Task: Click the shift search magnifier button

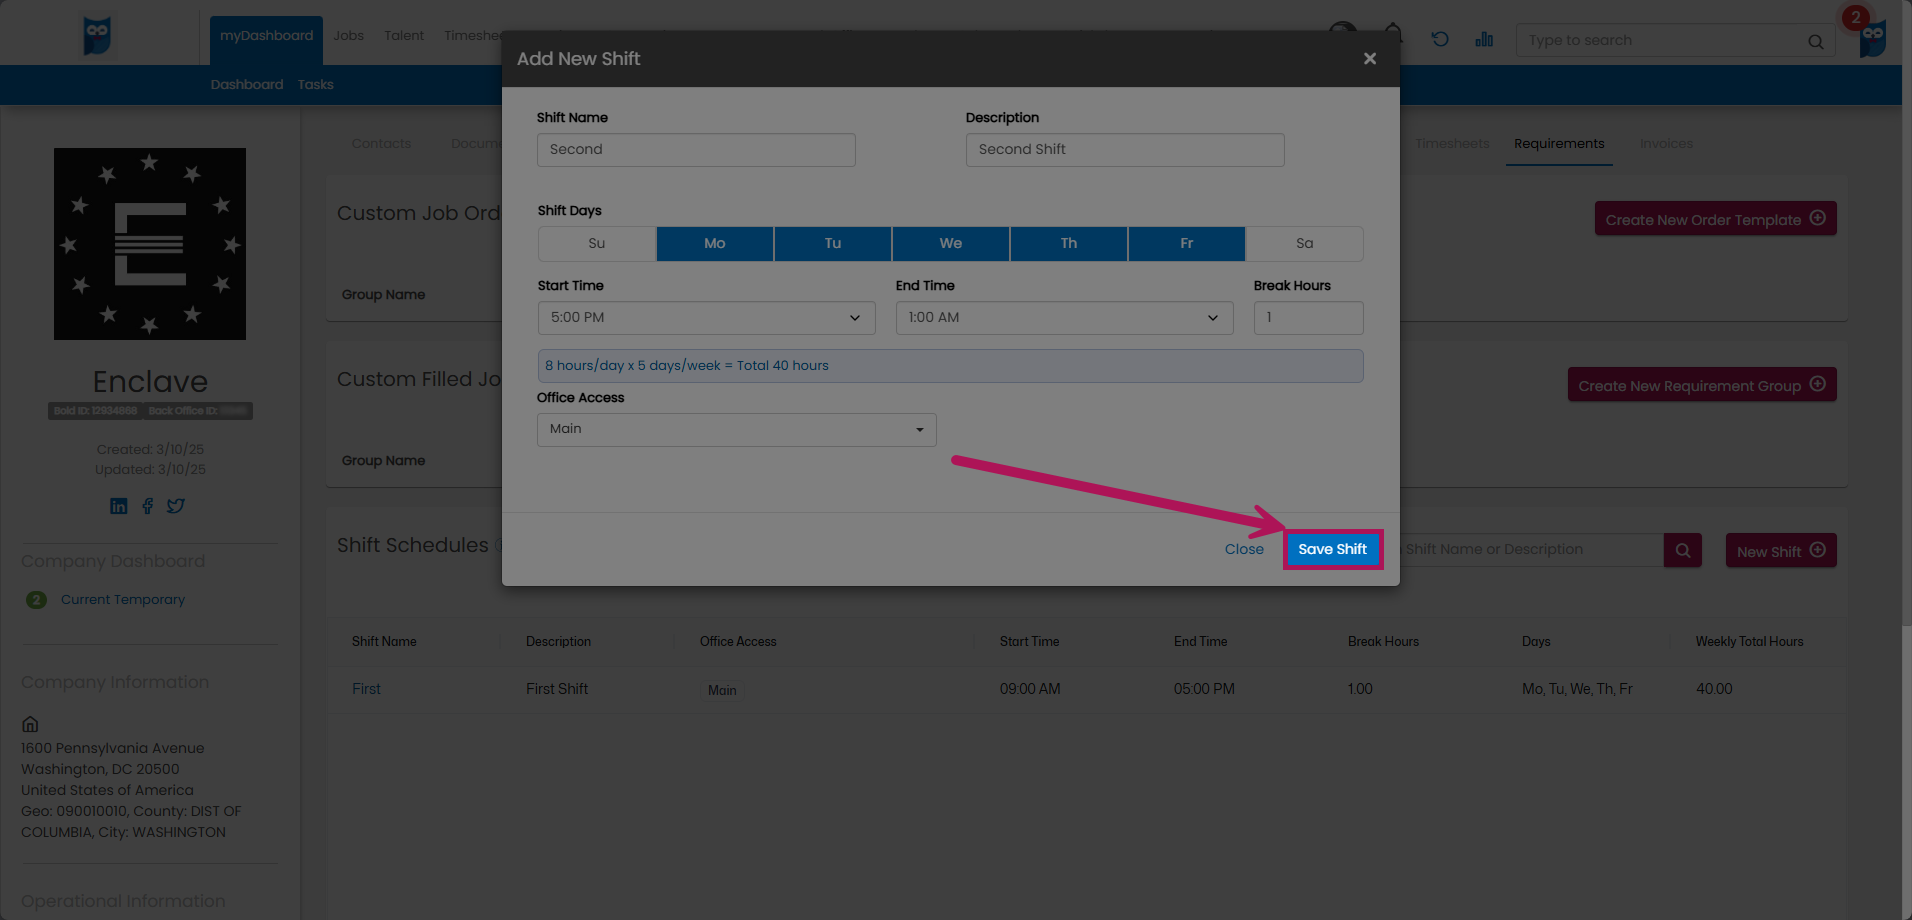Action: (1682, 550)
